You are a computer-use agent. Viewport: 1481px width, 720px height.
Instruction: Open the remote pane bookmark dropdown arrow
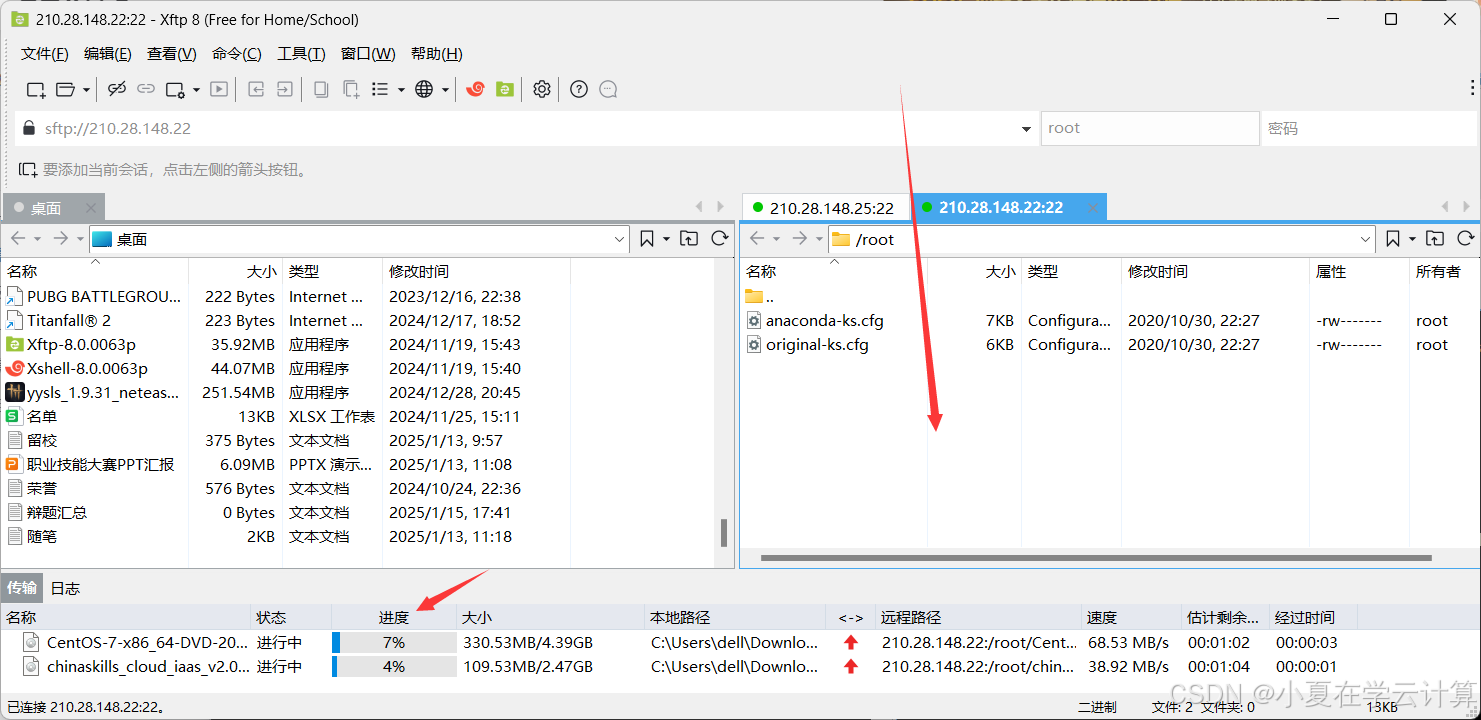1412,239
